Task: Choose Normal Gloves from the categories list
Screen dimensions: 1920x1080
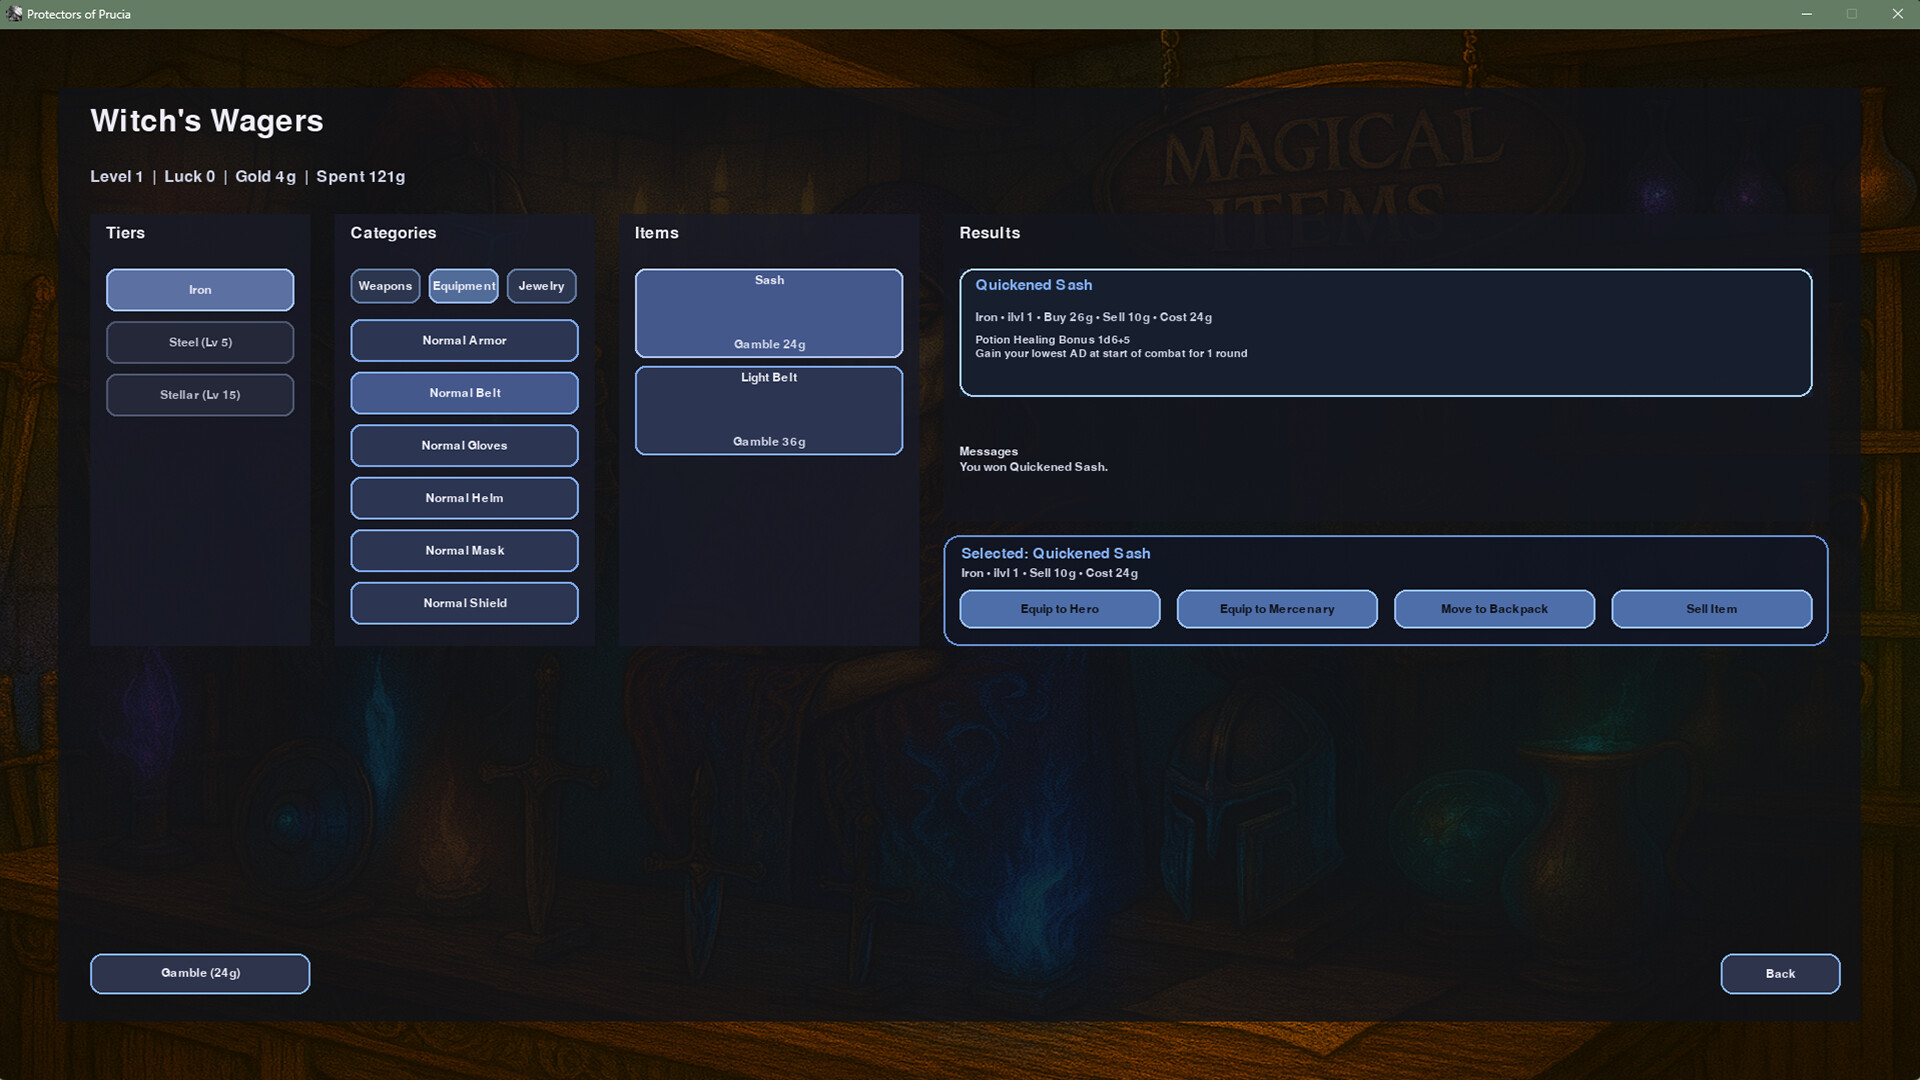Action: pos(463,445)
